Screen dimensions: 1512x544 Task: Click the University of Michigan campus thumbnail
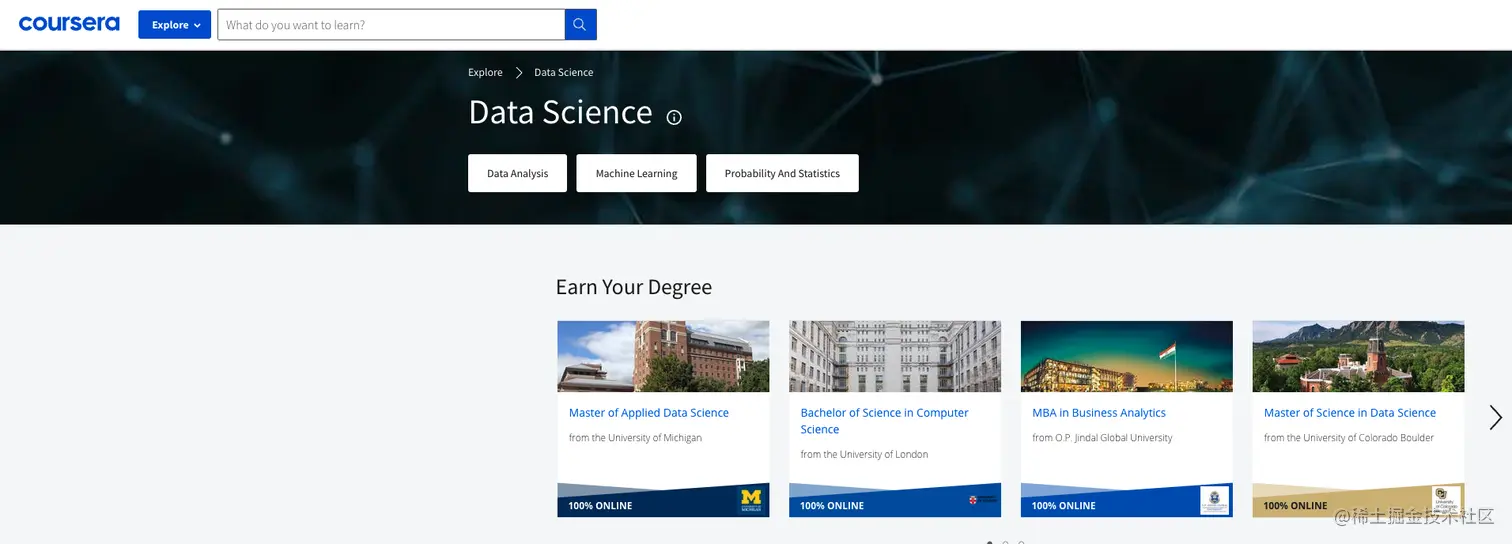click(663, 356)
